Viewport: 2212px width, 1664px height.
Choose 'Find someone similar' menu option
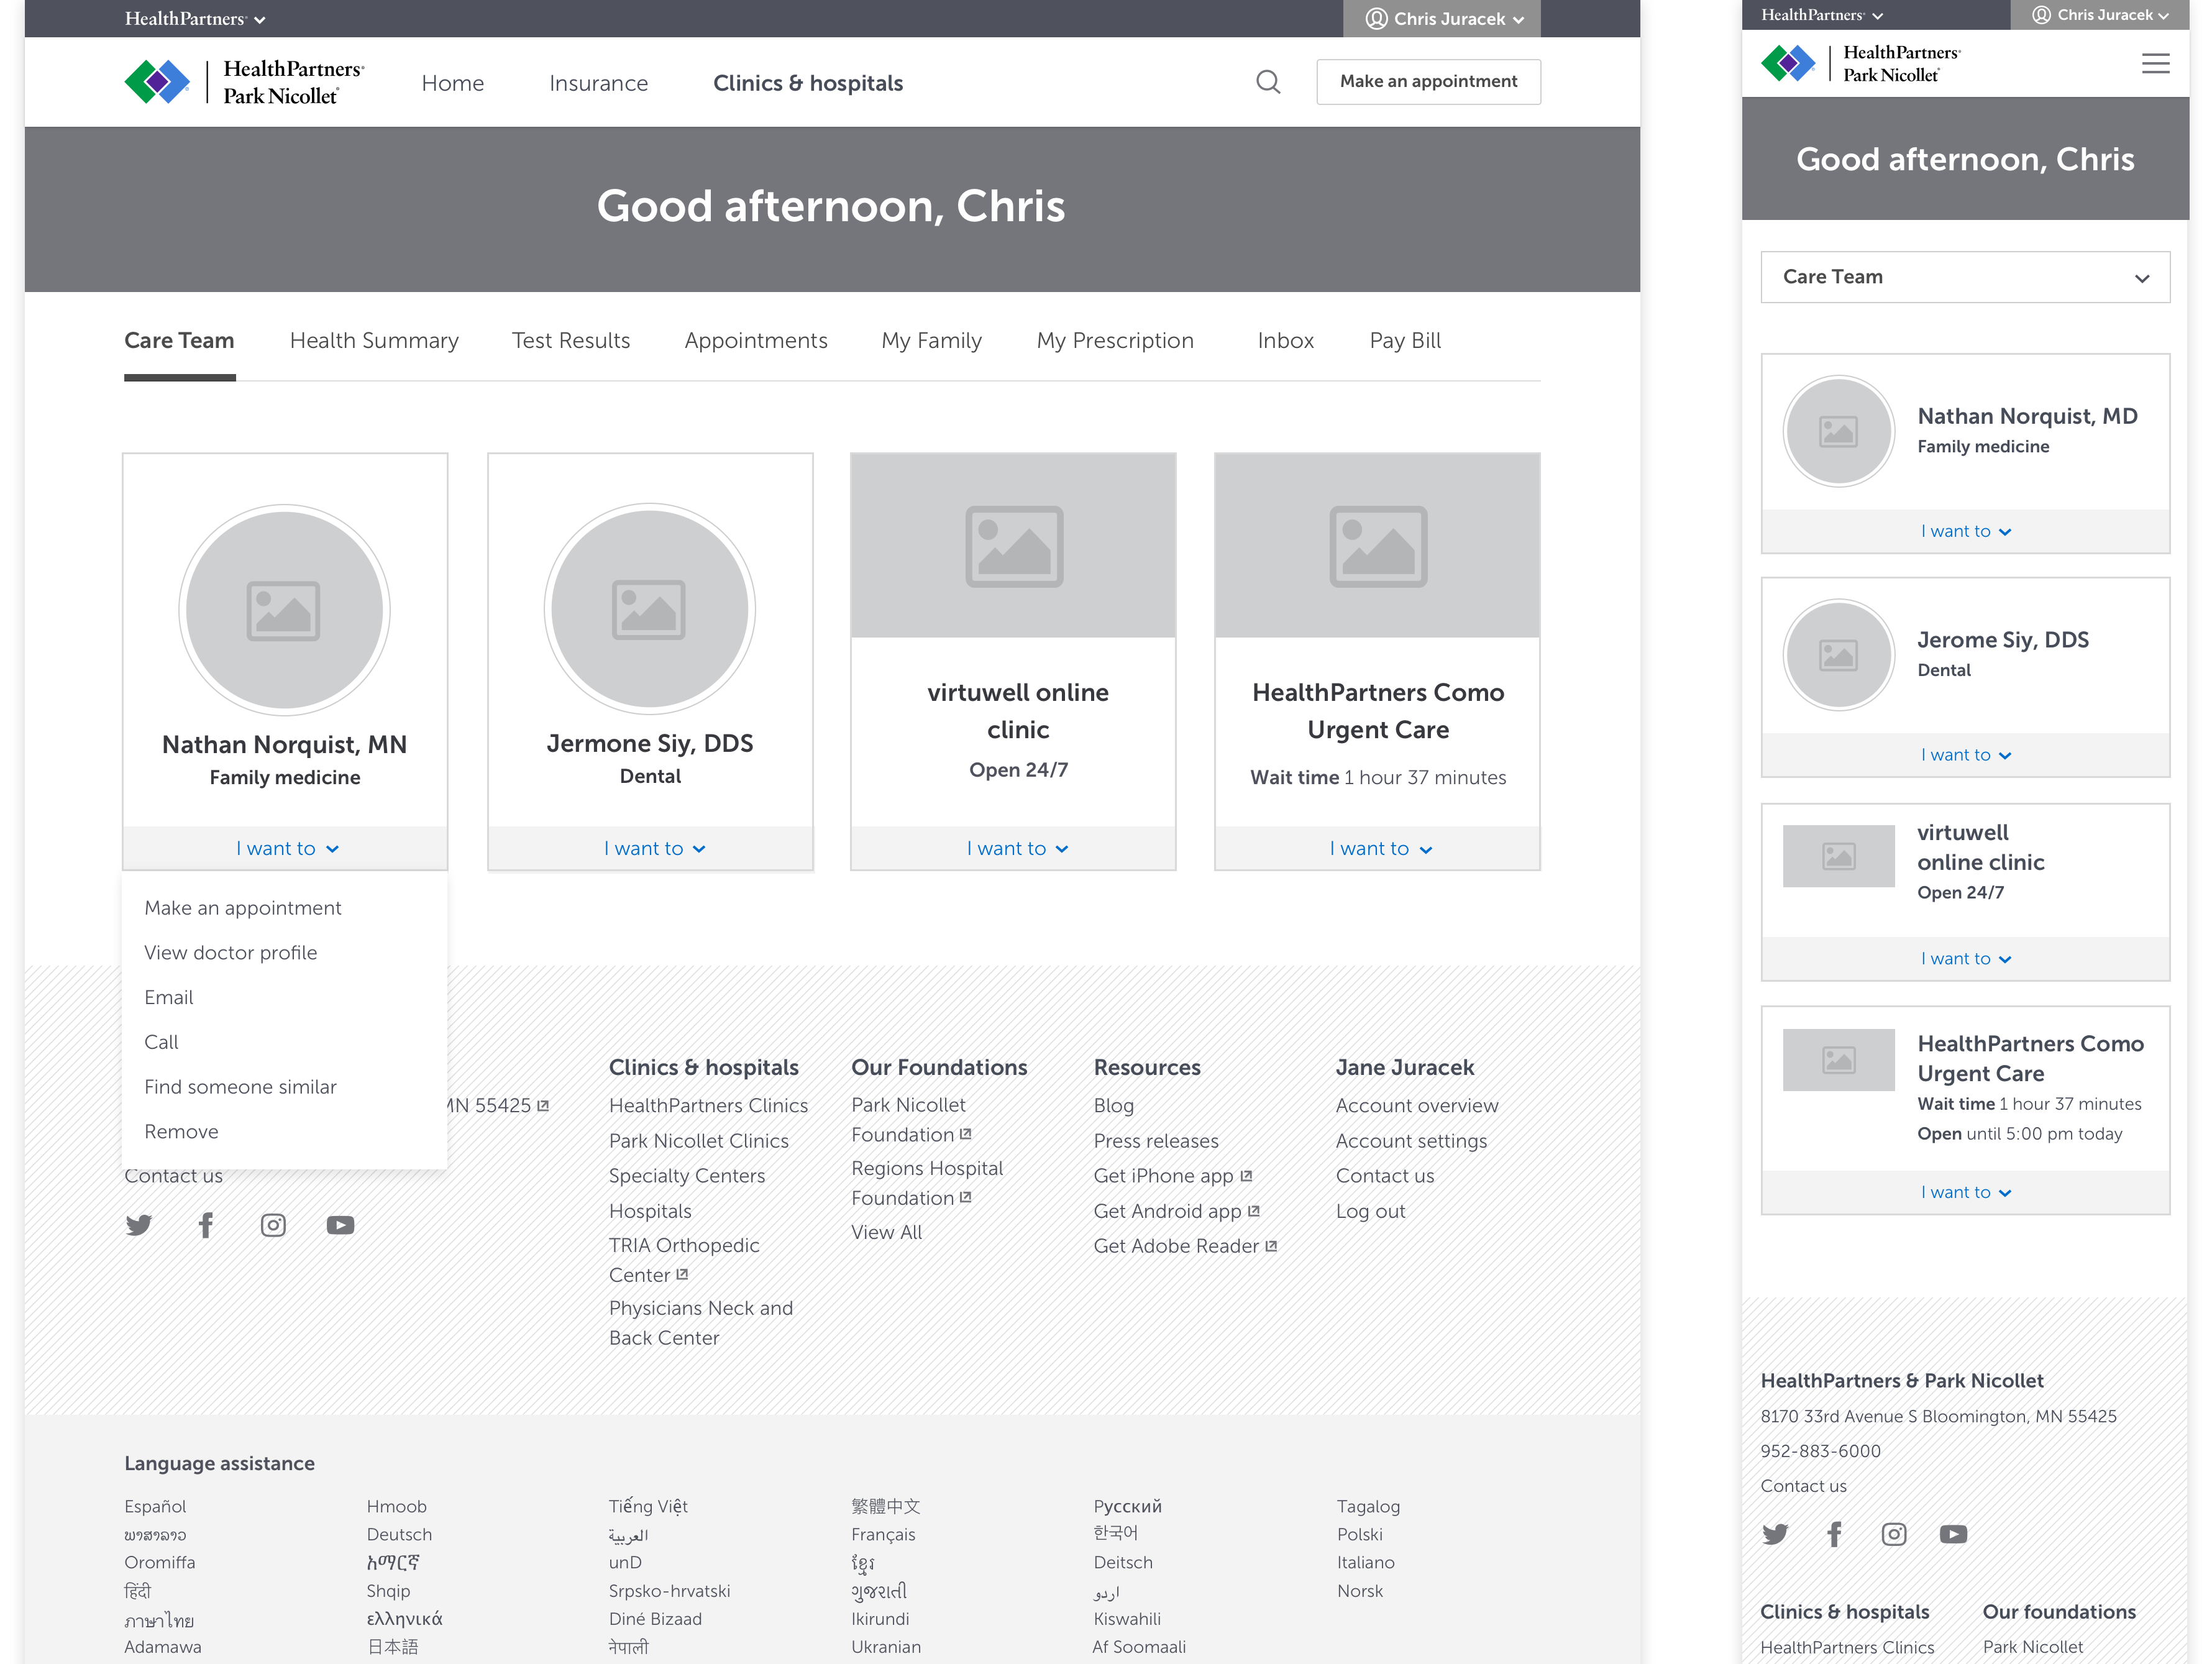(240, 1087)
